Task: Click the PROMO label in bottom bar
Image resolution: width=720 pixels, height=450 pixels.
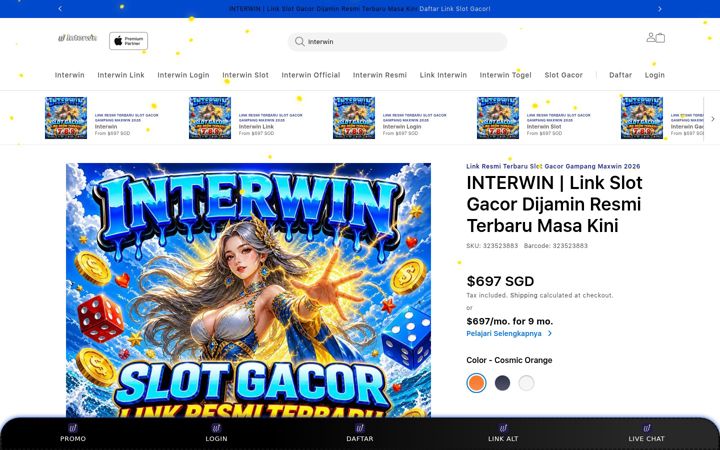Action: (x=73, y=439)
